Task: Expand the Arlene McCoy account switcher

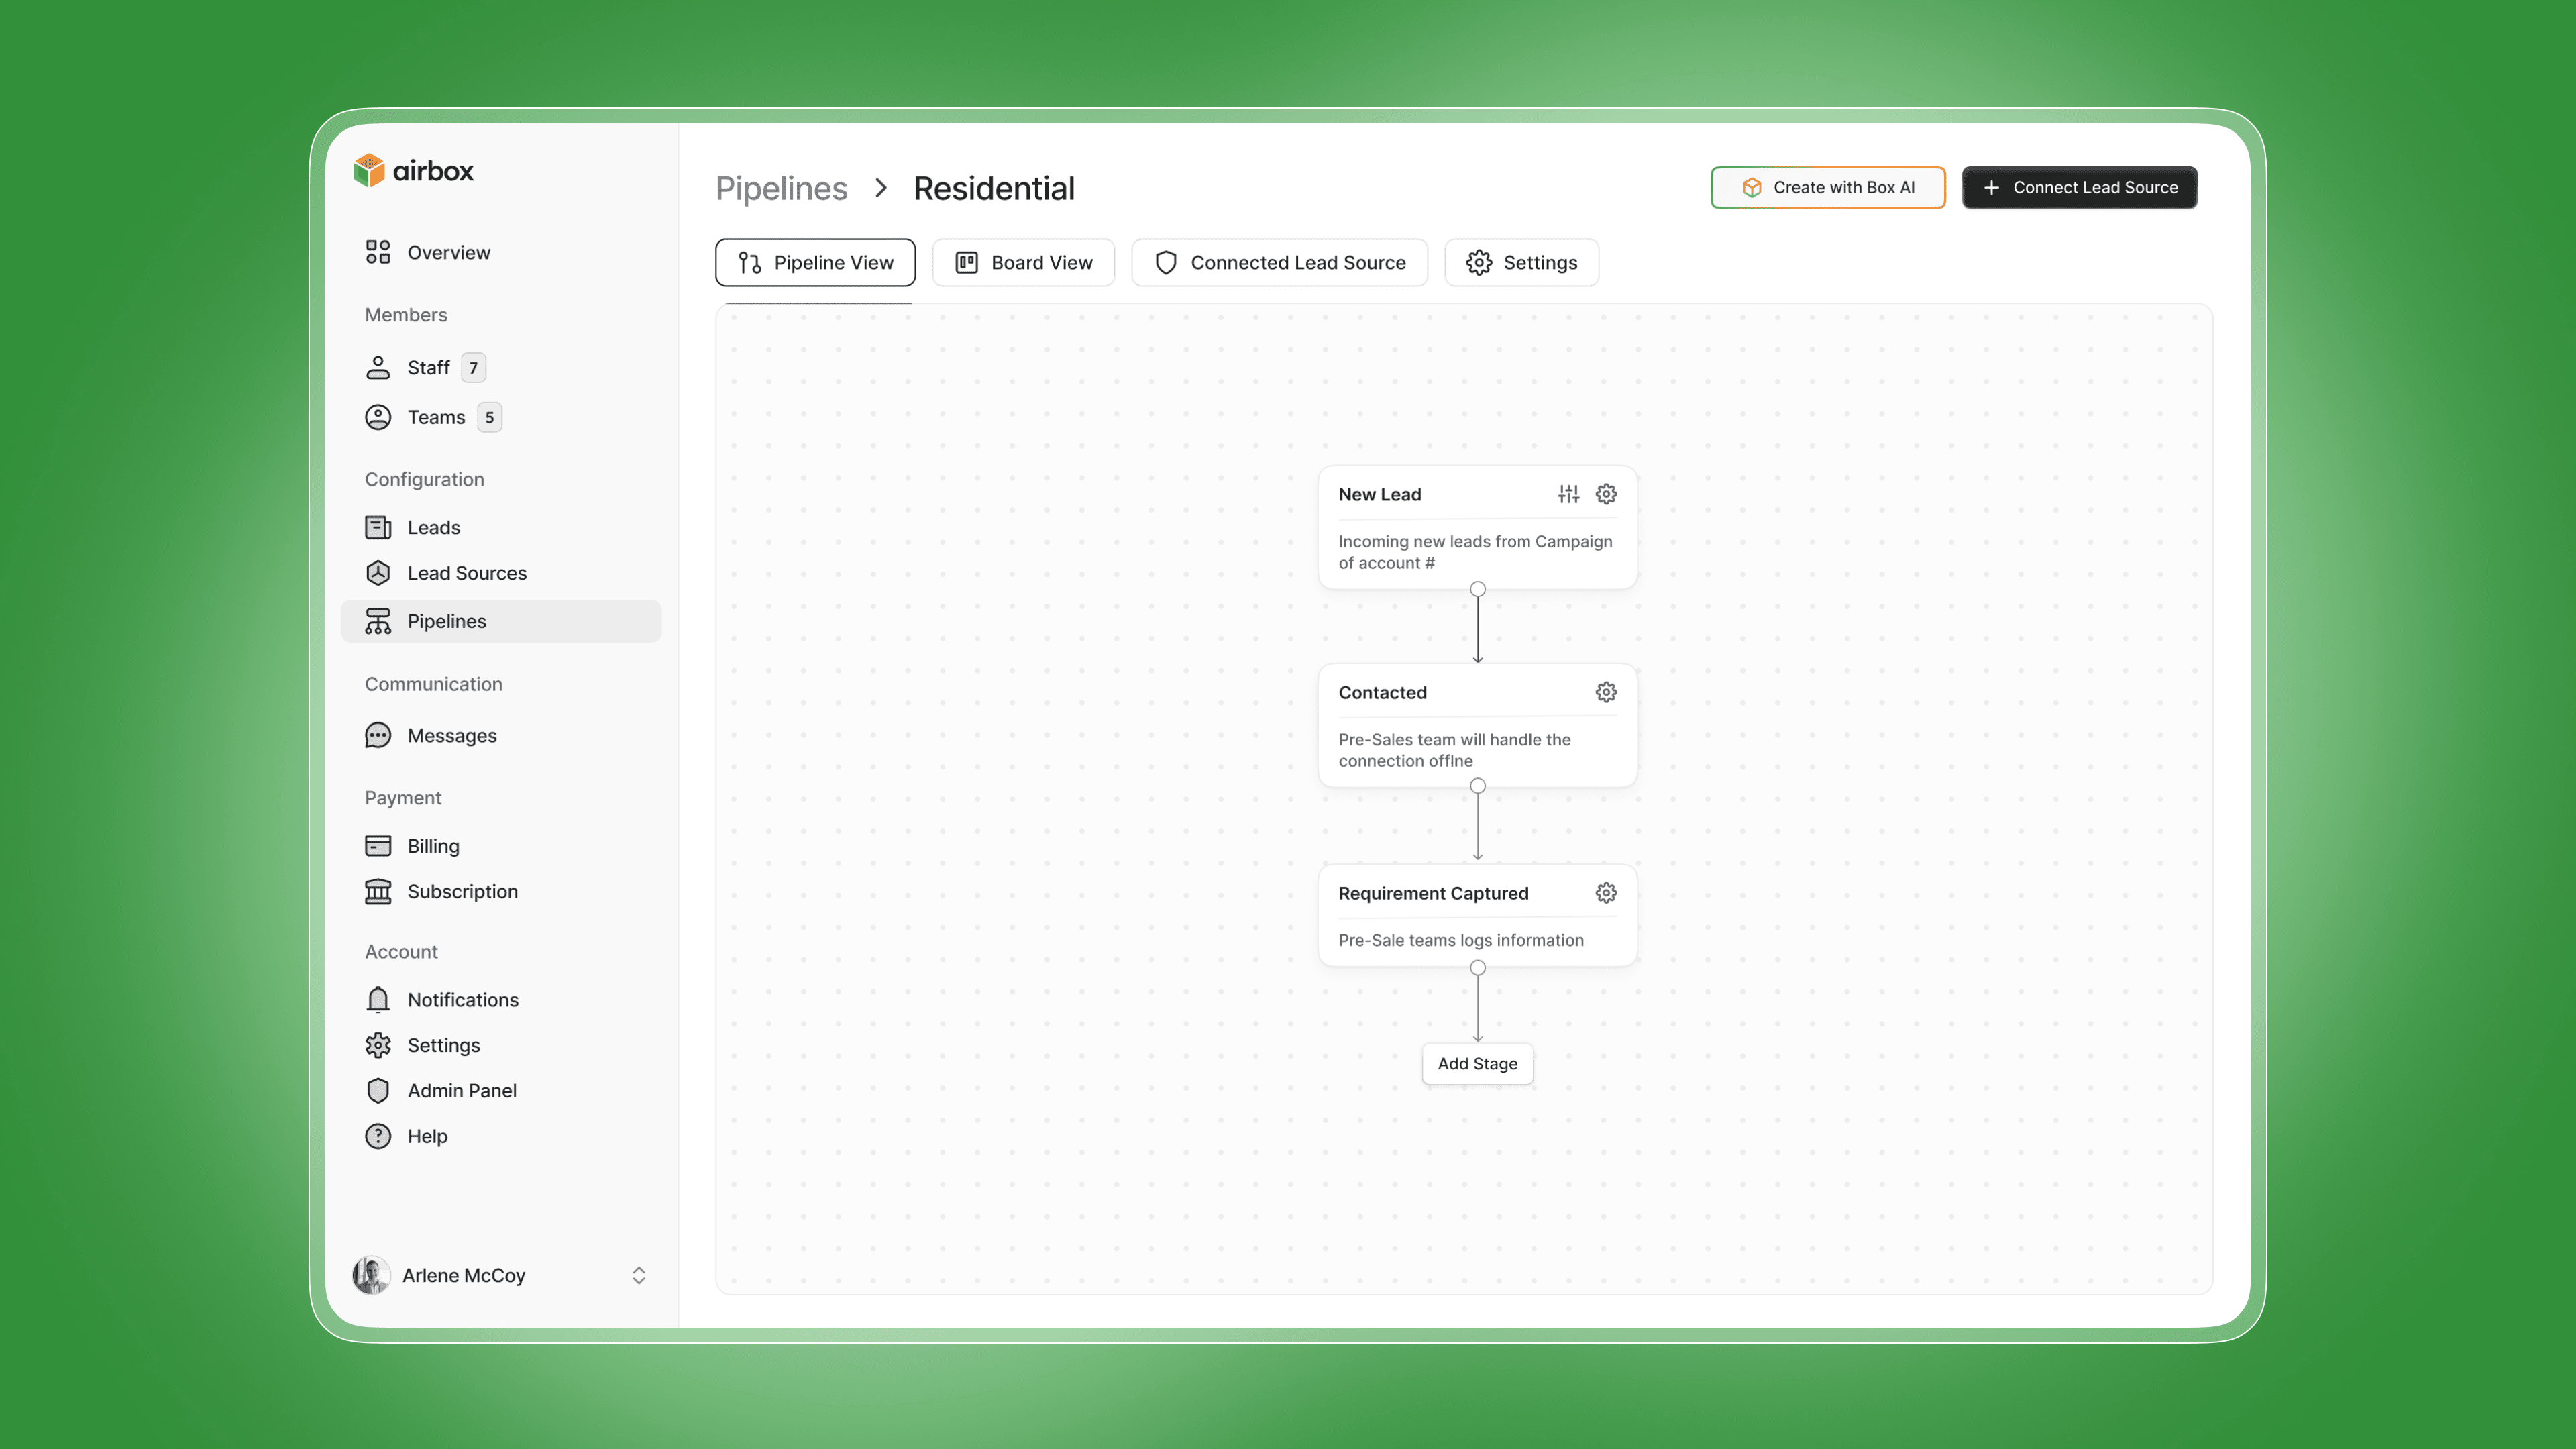Action: coord(638,1275)
